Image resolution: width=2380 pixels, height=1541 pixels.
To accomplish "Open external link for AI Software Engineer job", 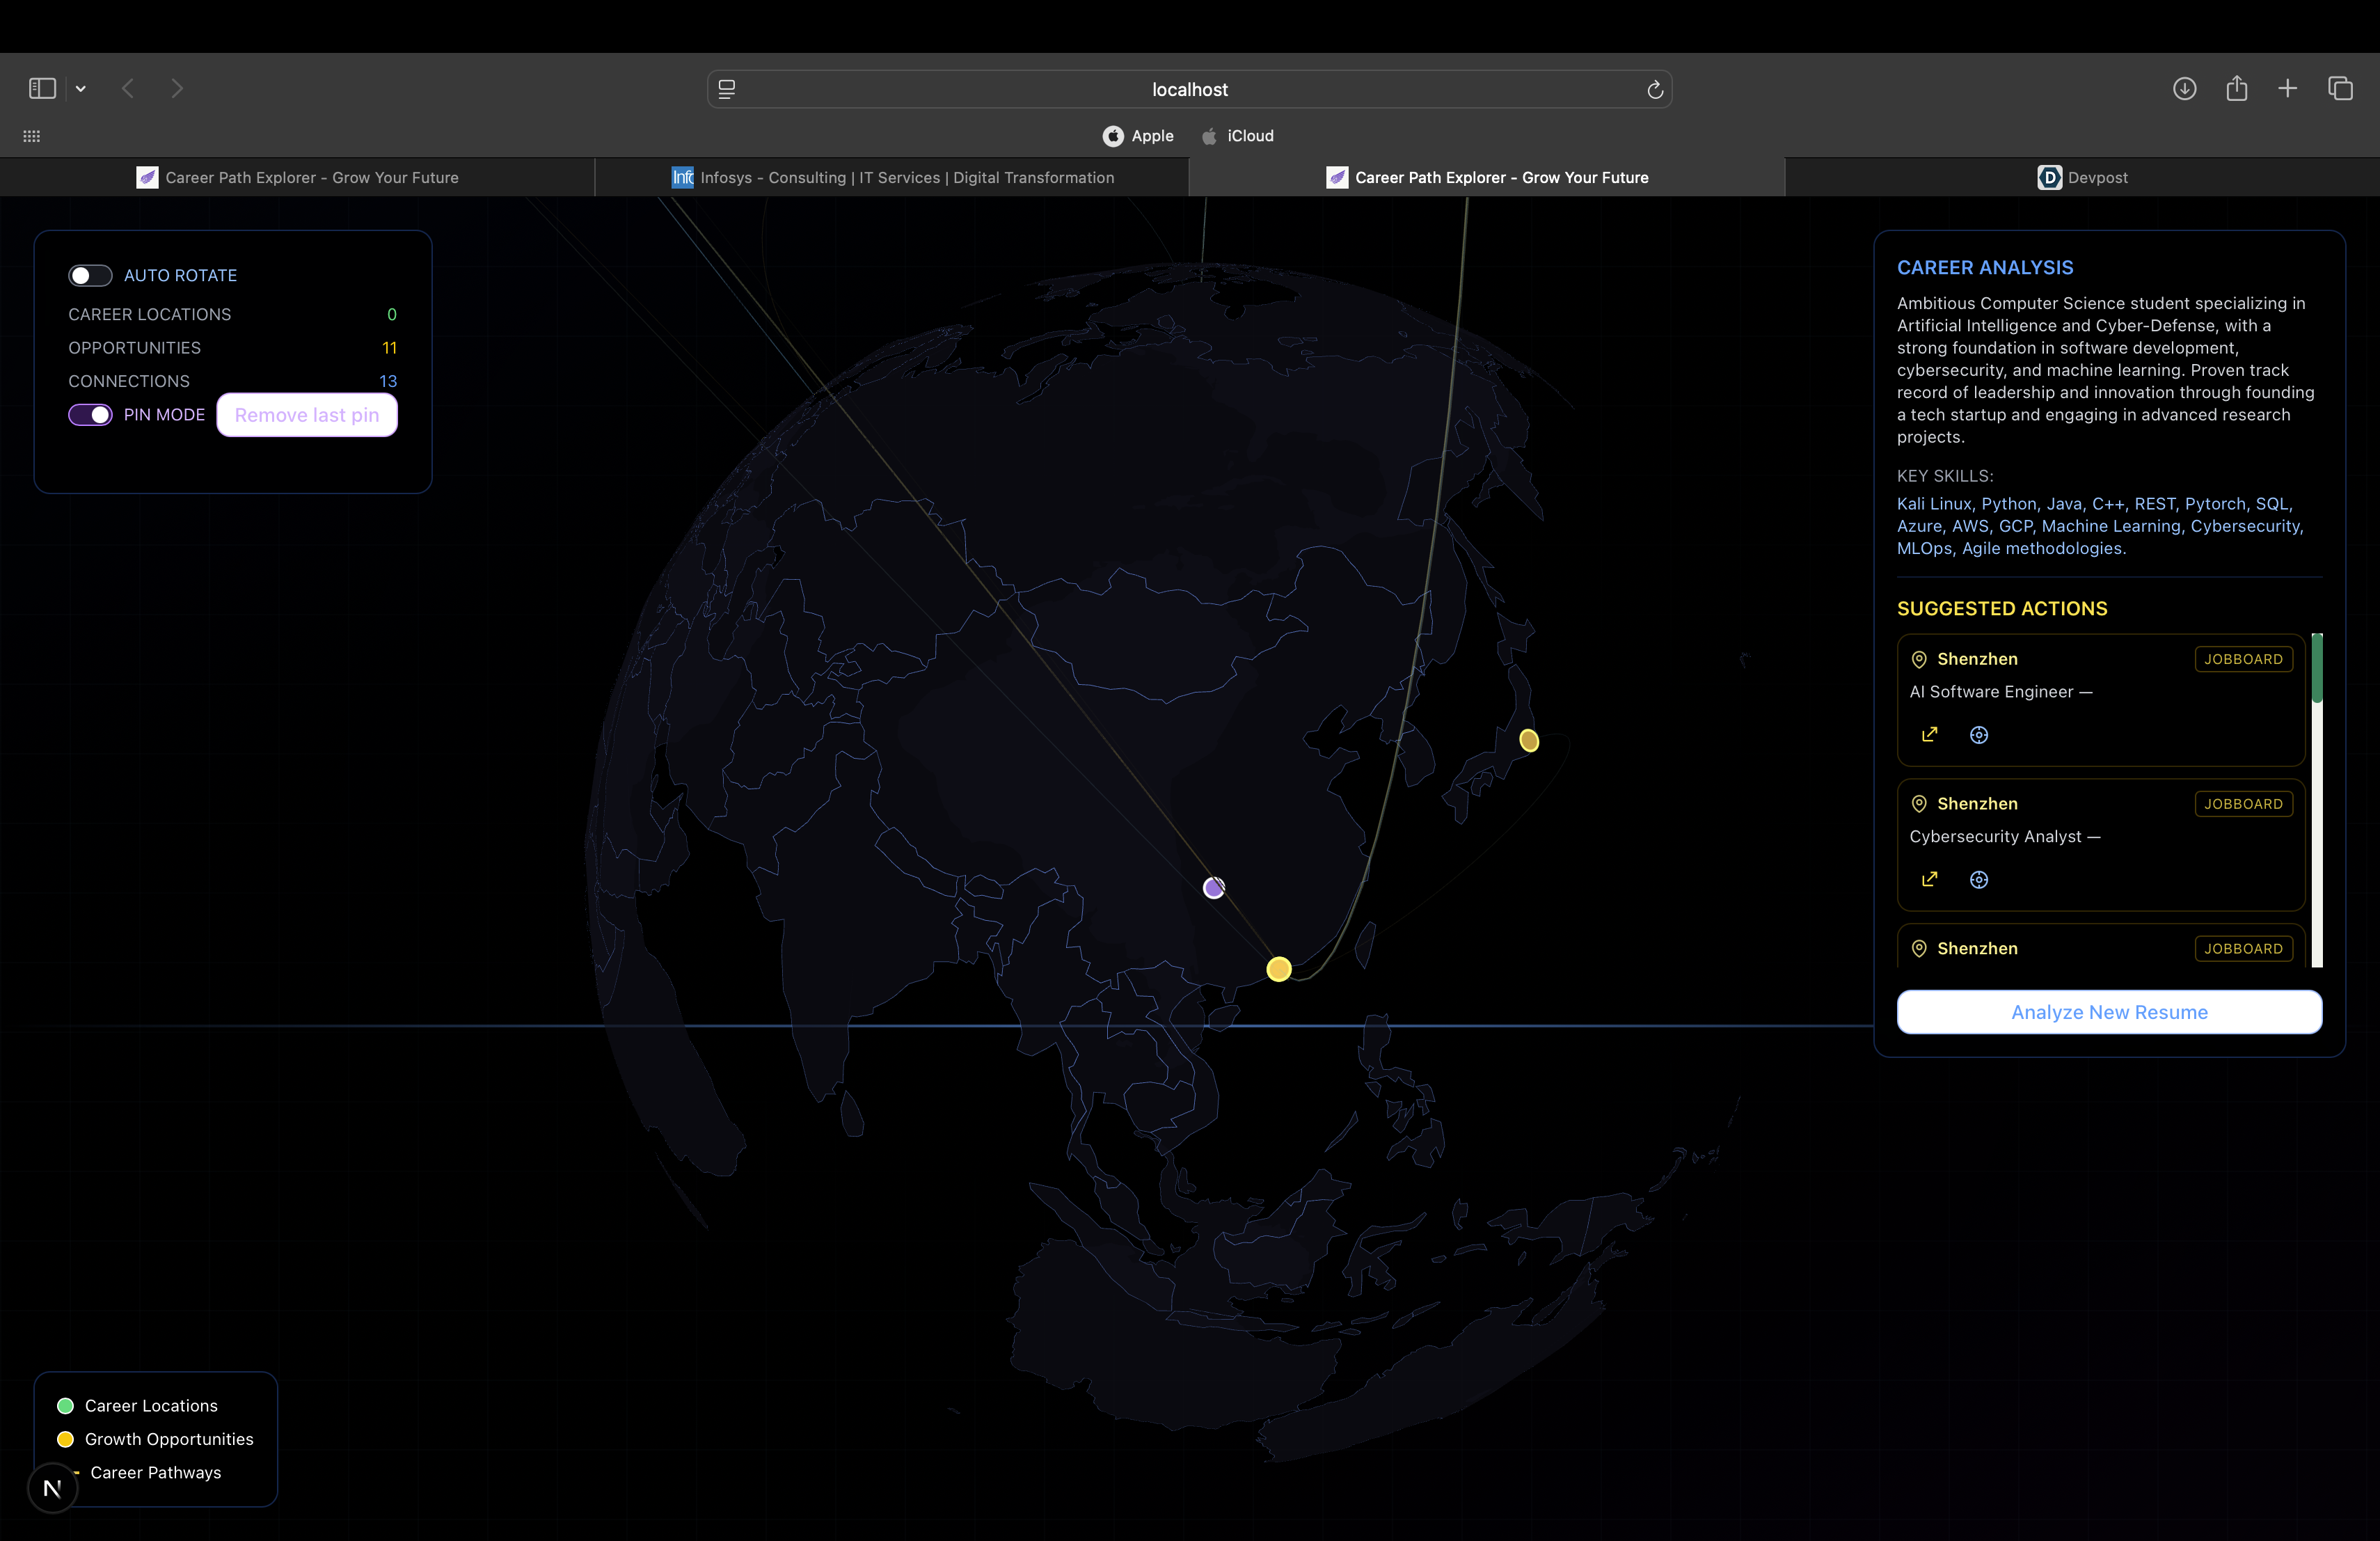I will (x=1929, y=735).
